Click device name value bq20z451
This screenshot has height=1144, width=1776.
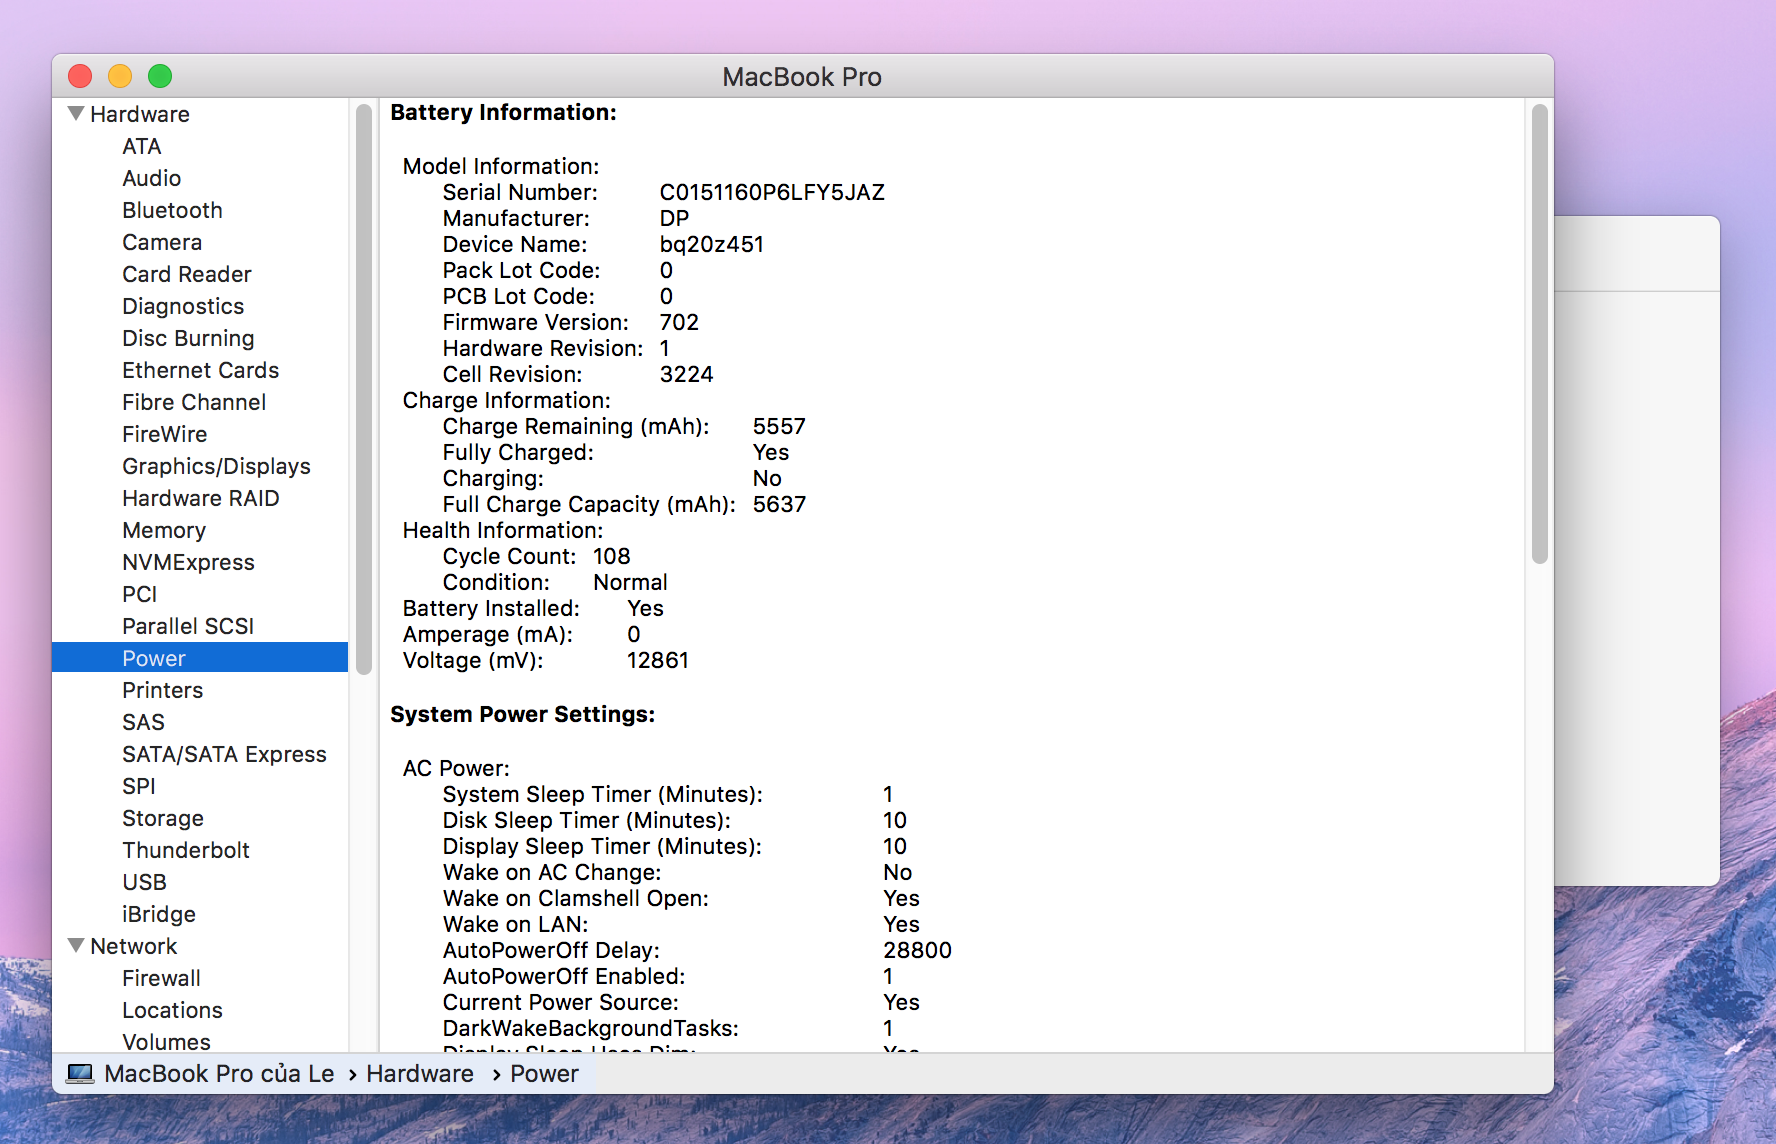click(x=712, y=244)
